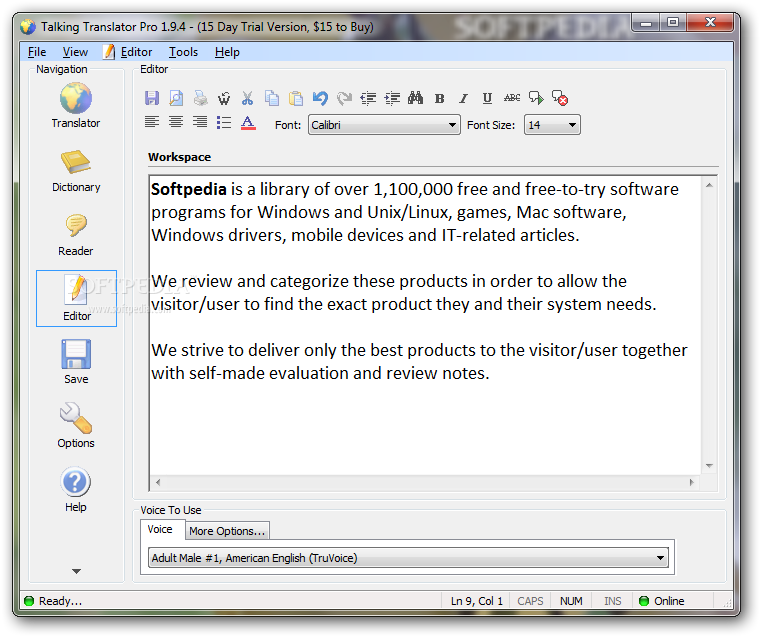
Task: Click the vertical scrollbar up arrow
Action: (x=709, y=185)
